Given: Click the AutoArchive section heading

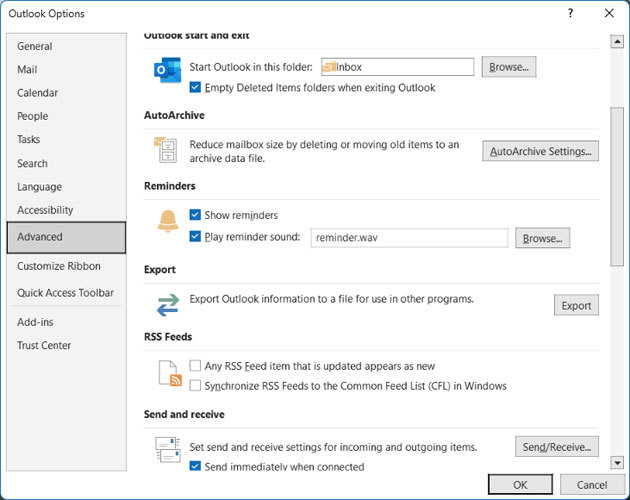Looking at the screenshot, I should (x=174, y=115).
